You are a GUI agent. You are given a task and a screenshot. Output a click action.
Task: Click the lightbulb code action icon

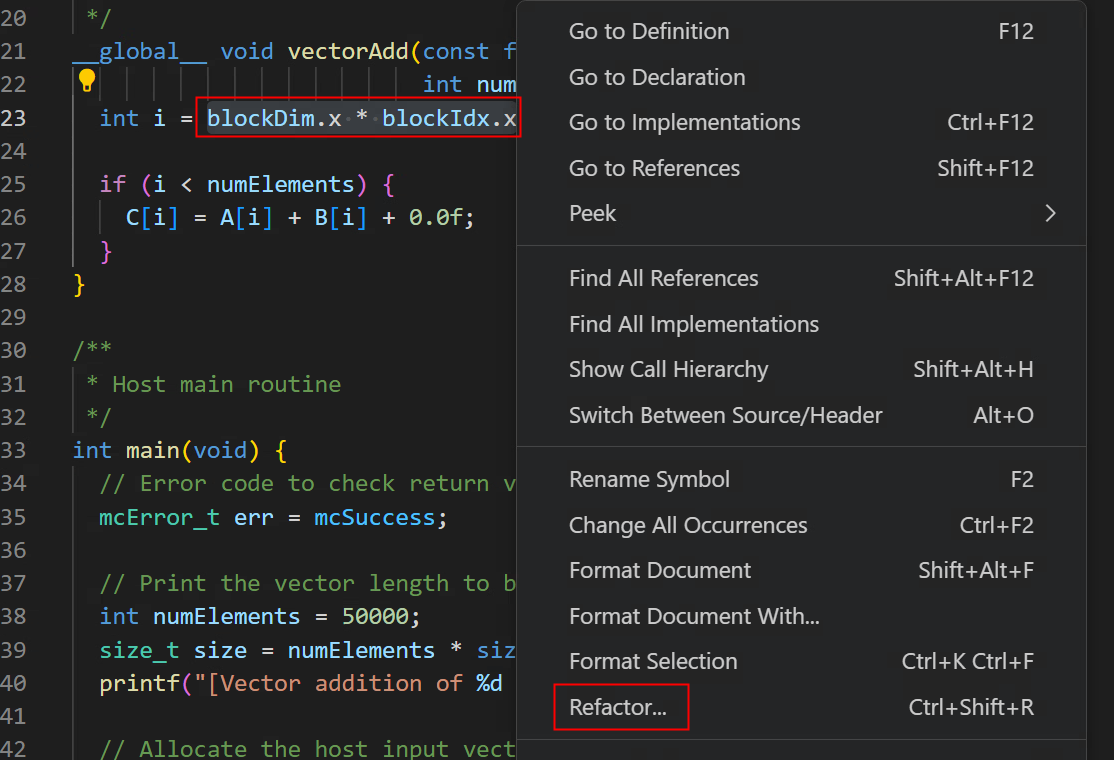[x=87, y=80]
